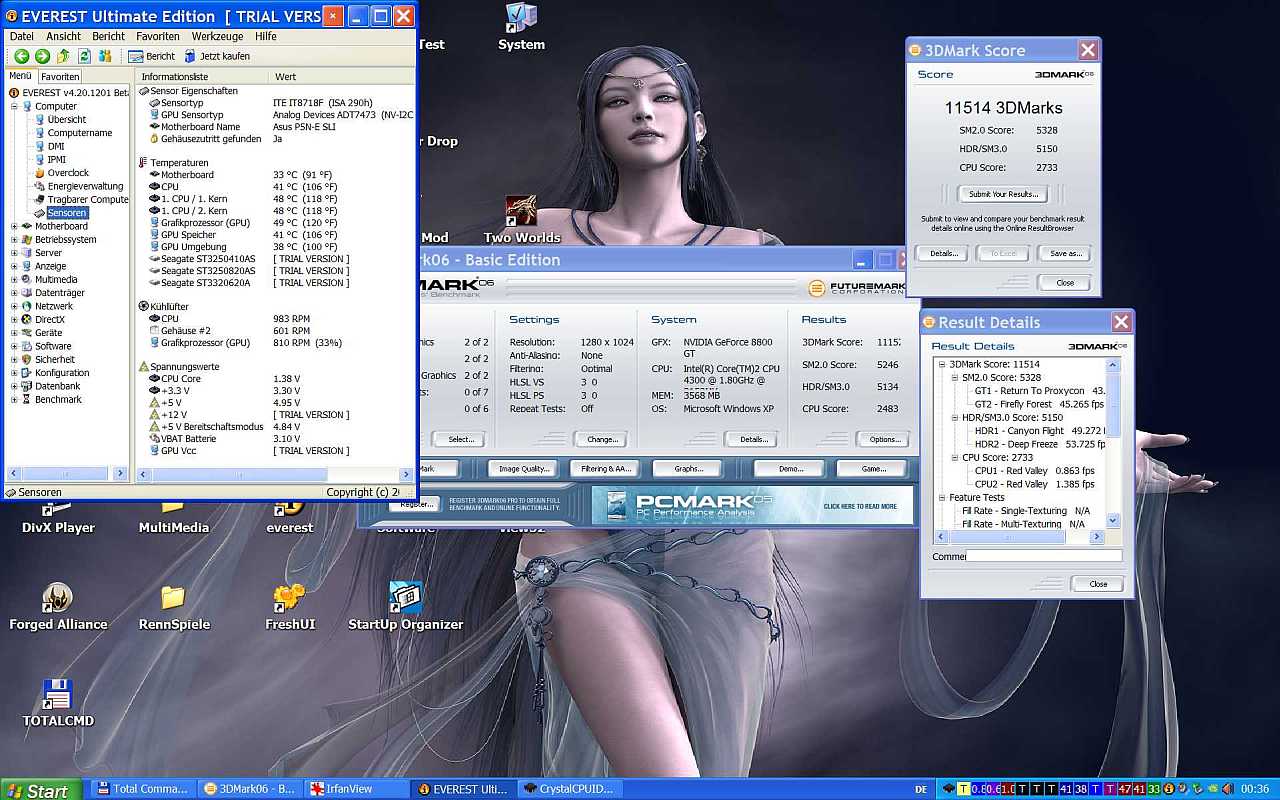Select Übersicht in the EVEREST tree

point(66,119)
